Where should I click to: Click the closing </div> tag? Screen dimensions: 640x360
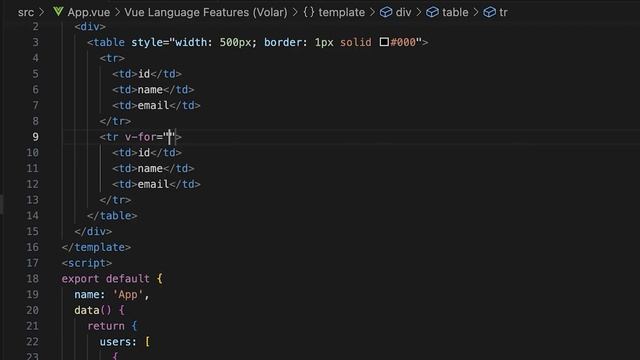[93, 231]
